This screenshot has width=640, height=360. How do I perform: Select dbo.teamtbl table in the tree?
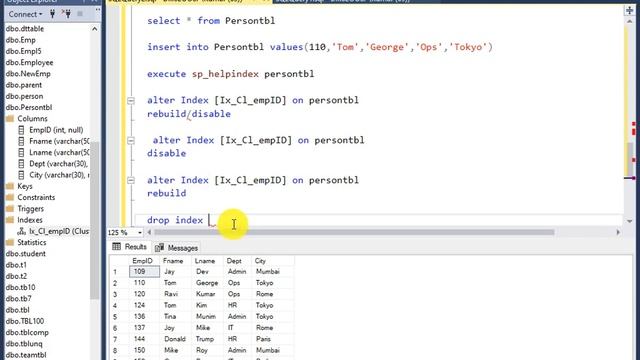[26, 355]
